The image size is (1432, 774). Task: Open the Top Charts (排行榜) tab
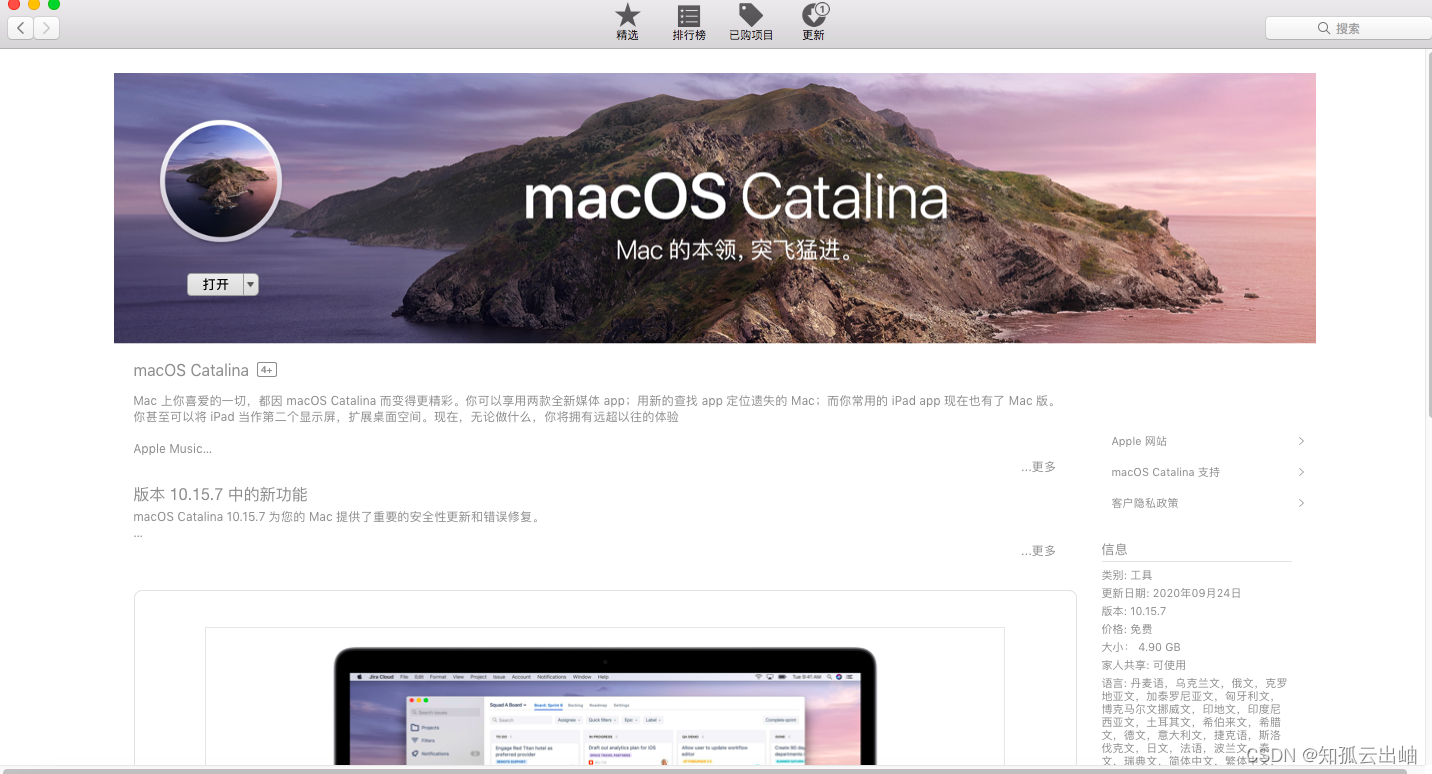coord(689,22)
